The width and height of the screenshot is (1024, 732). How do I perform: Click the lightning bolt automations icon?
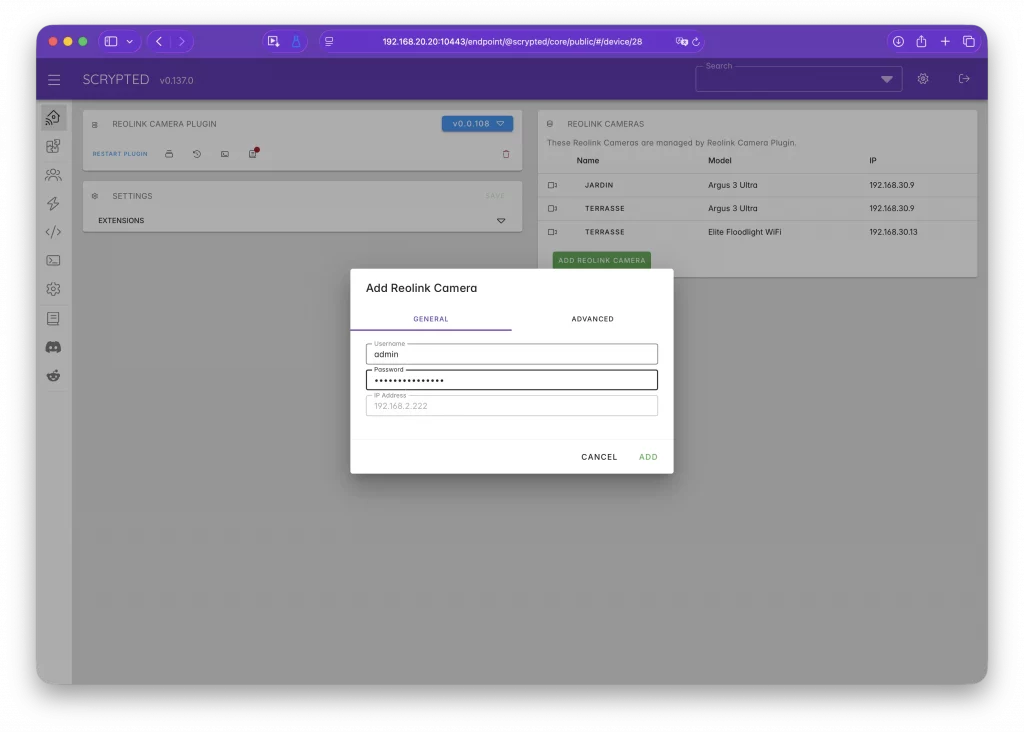[53, 204]
